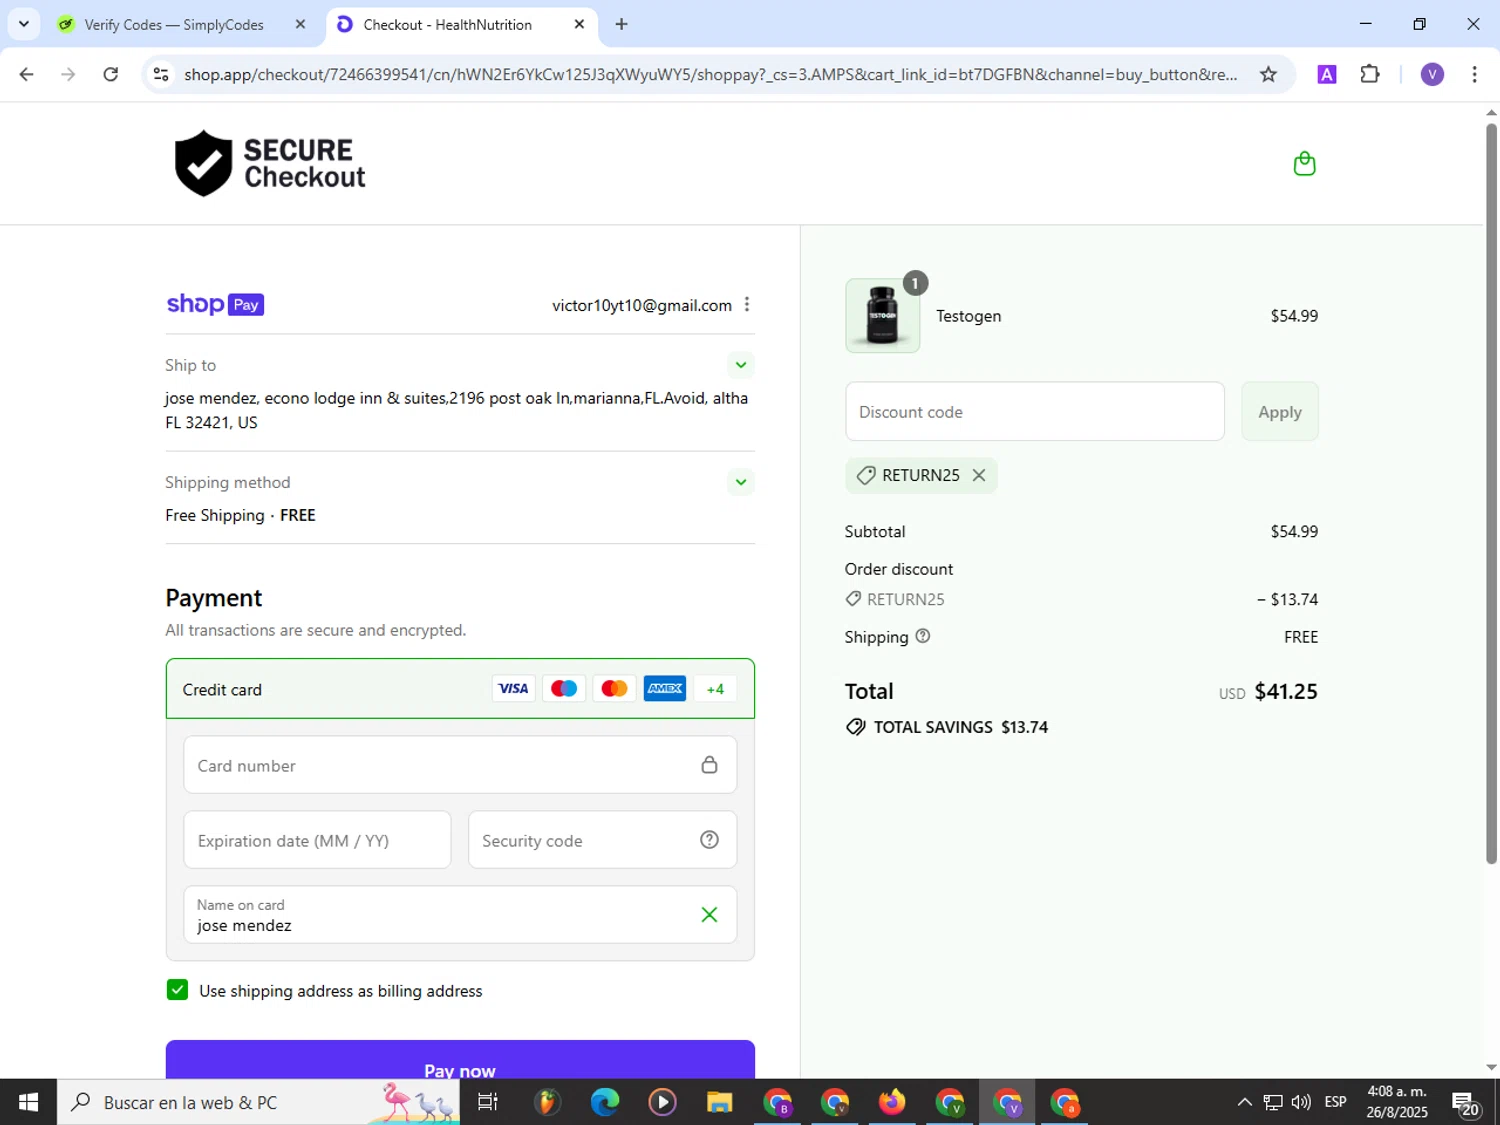Click the total amount $41.25
Screen dimensions: 1500x1125
1286,691
